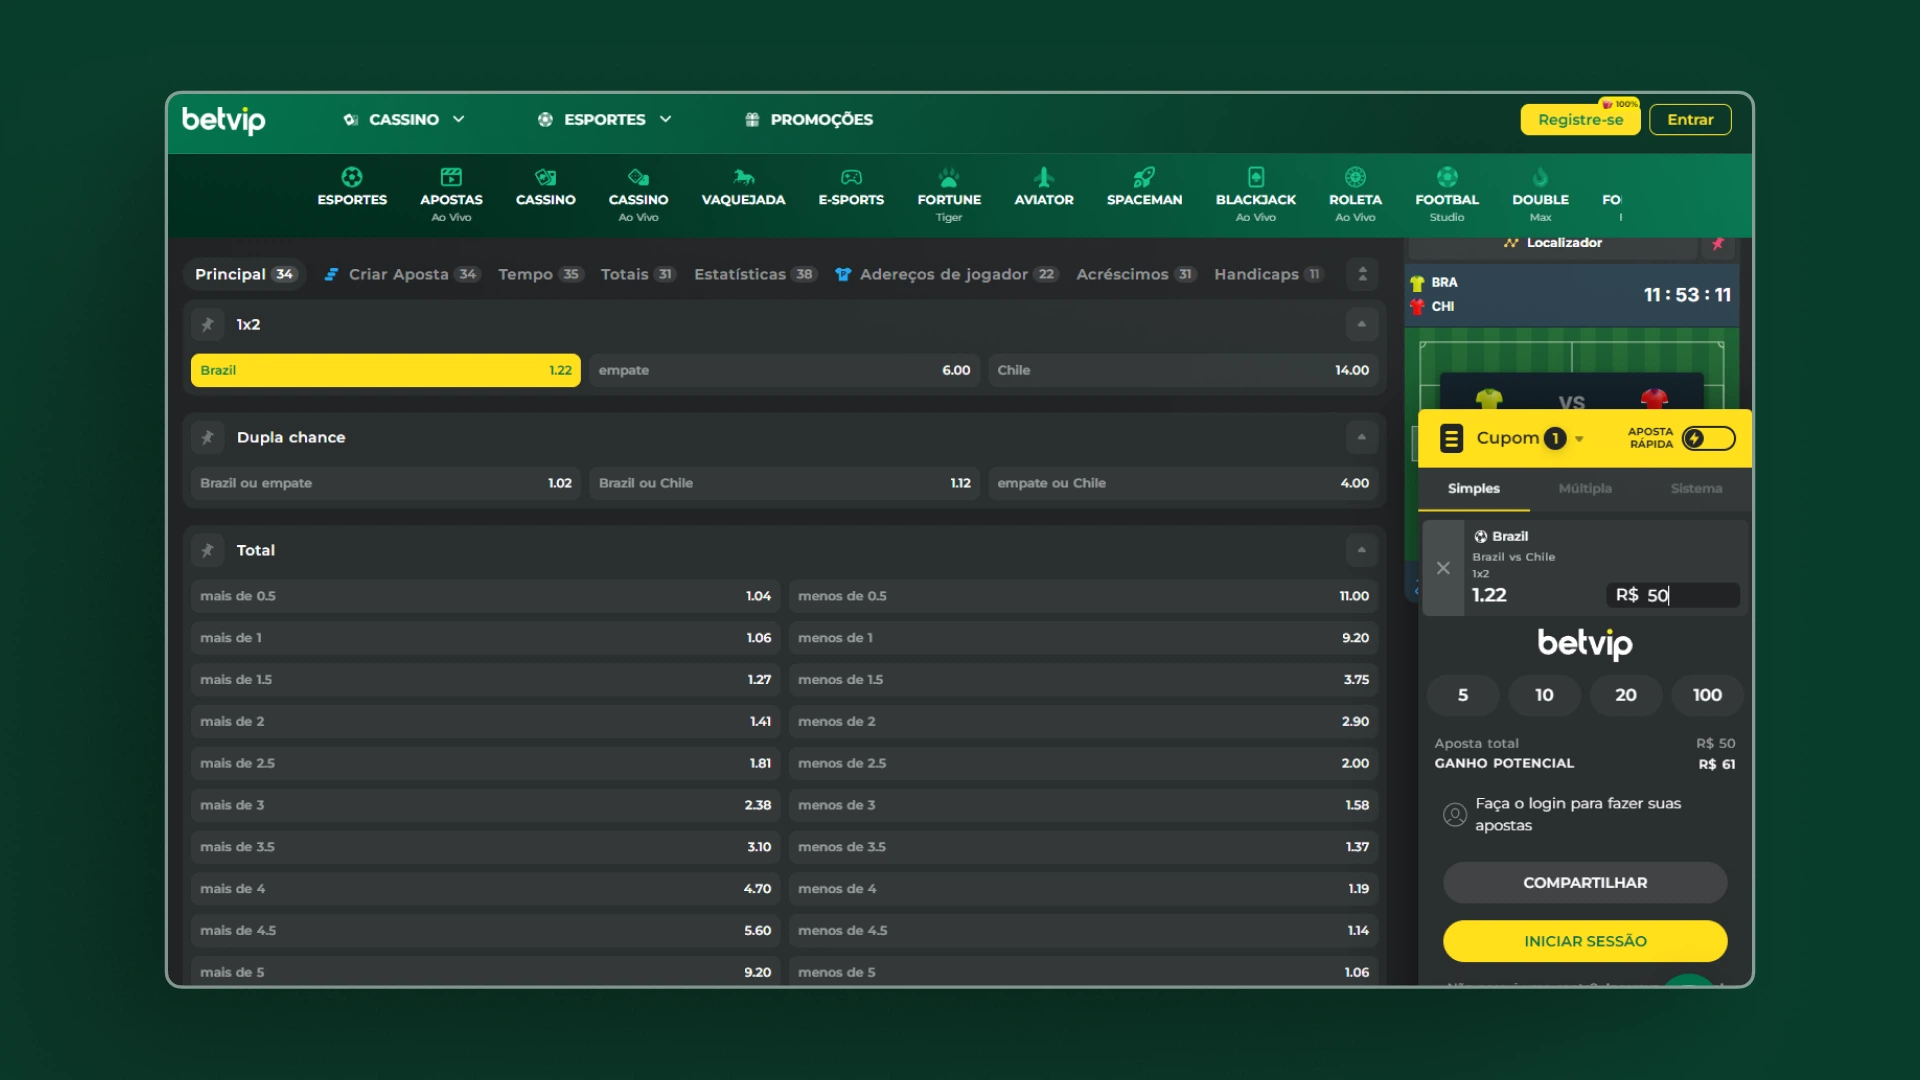Pin the 1x2 market
The height and width of the screenshot is (1080, 1920).
pyautogui.click(x=208, y=324)
